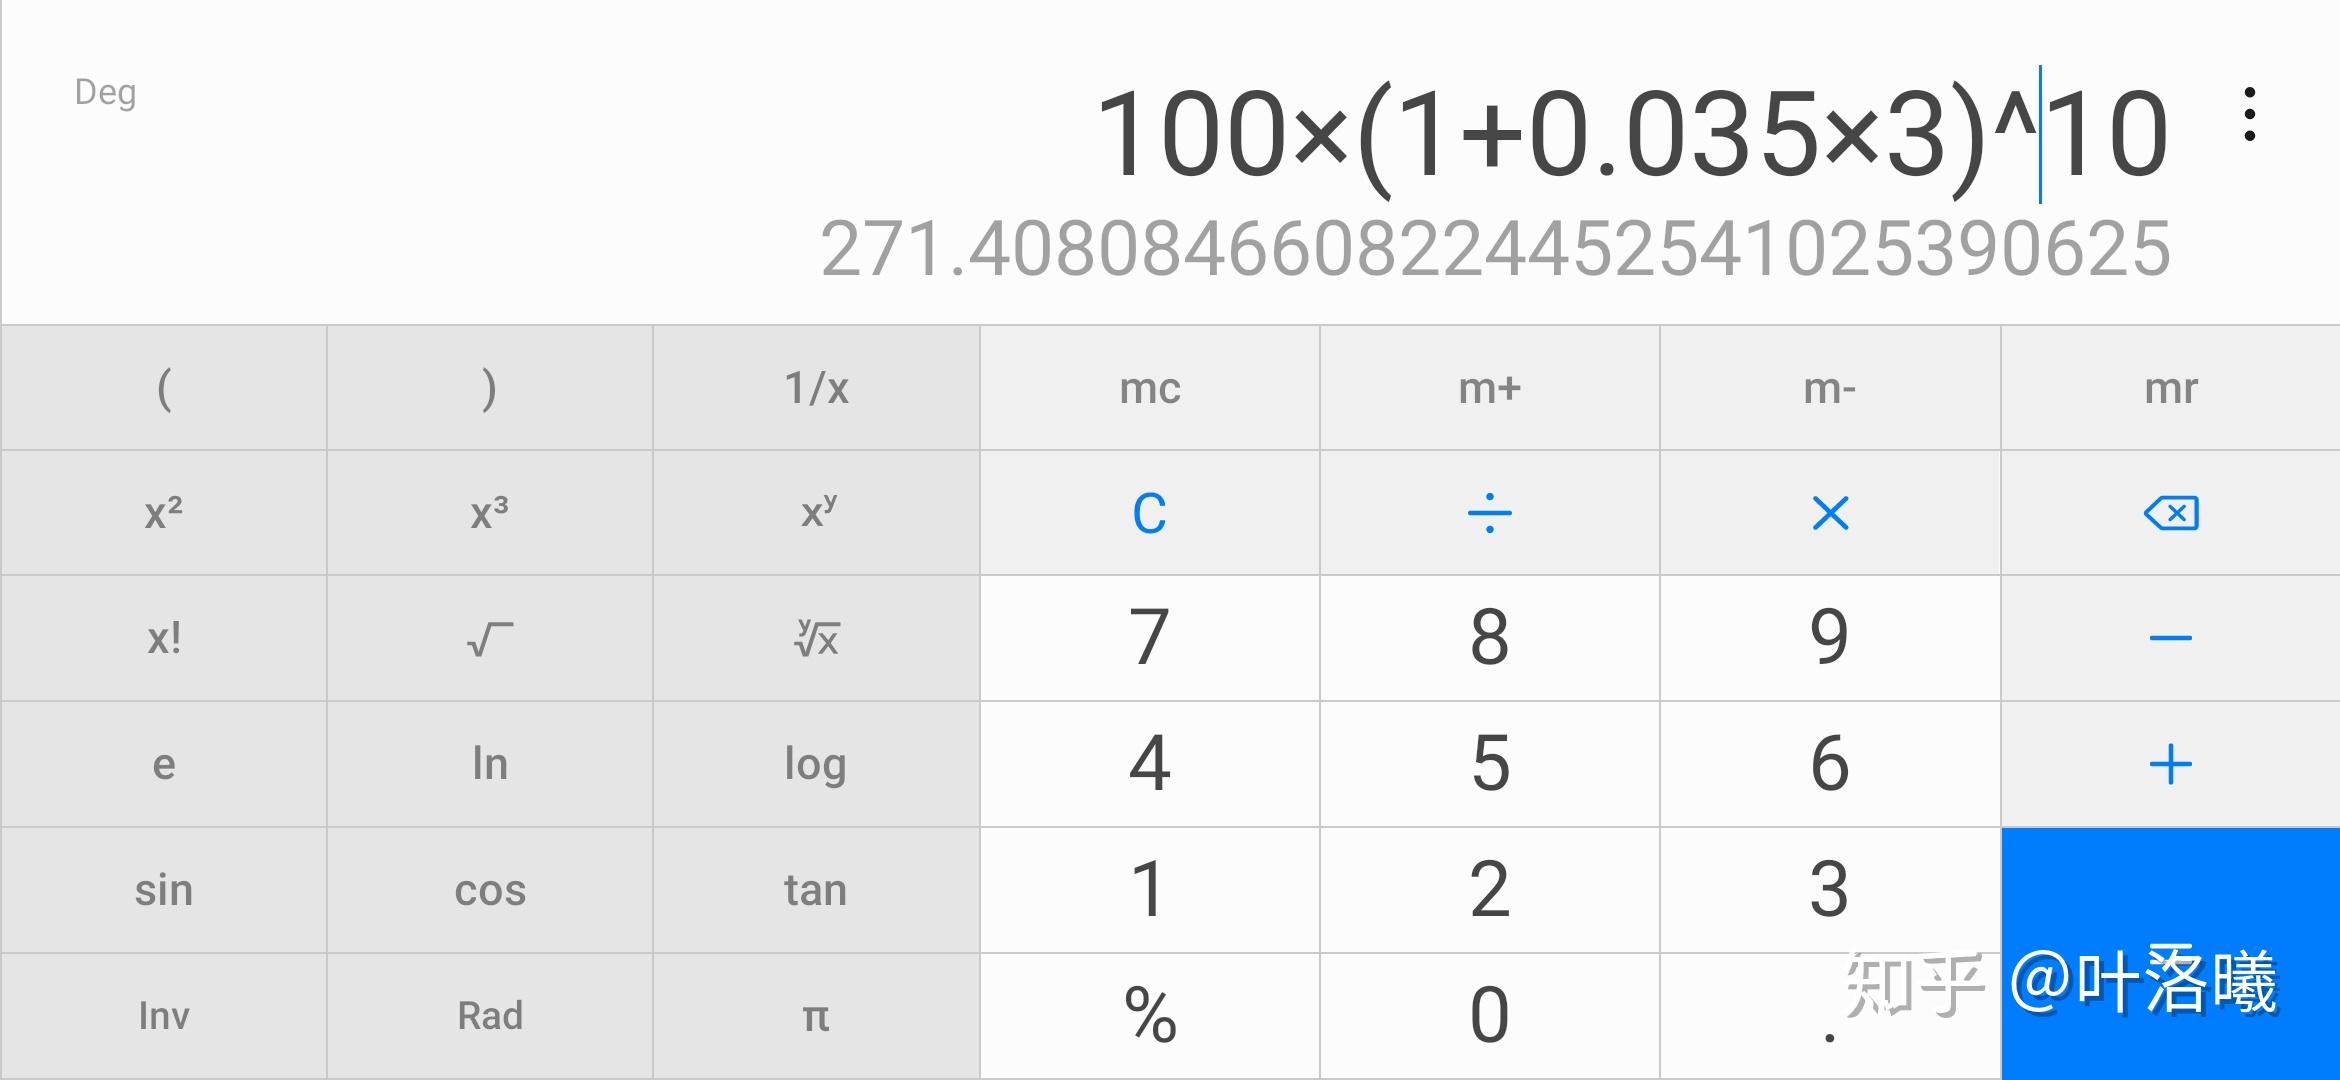The height and width of the screenshot is (1080, 2340).
Task: Tap the multiplication operator key
Action: (1829, 513)
